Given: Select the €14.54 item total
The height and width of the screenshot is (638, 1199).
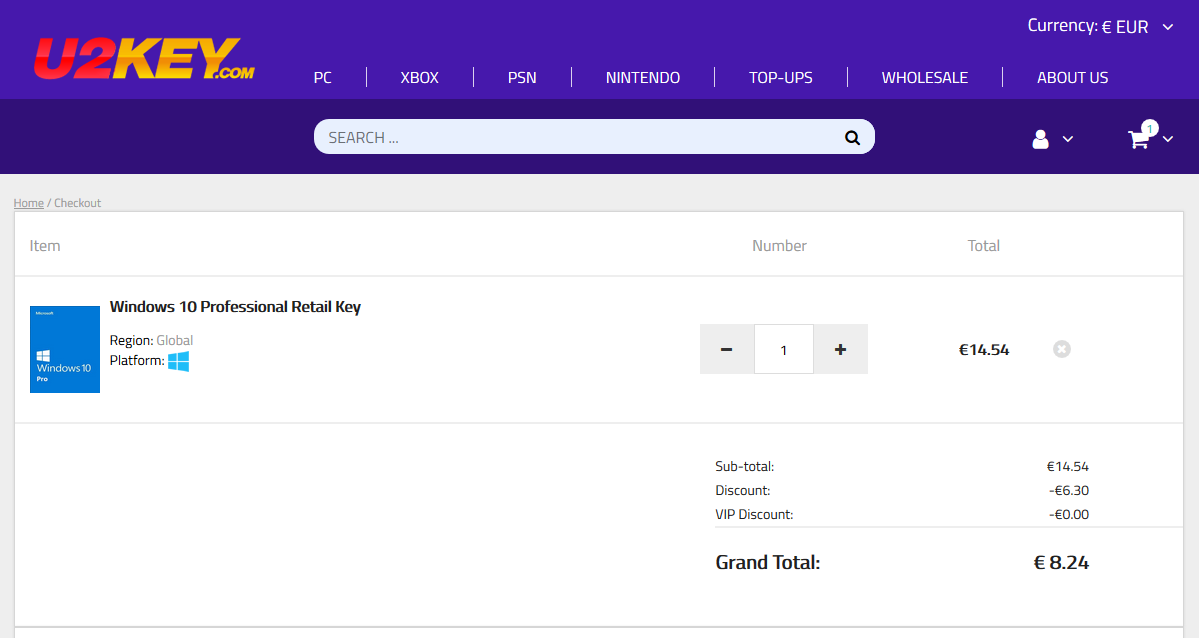Looking at the screenshot, I should (984, 350).
